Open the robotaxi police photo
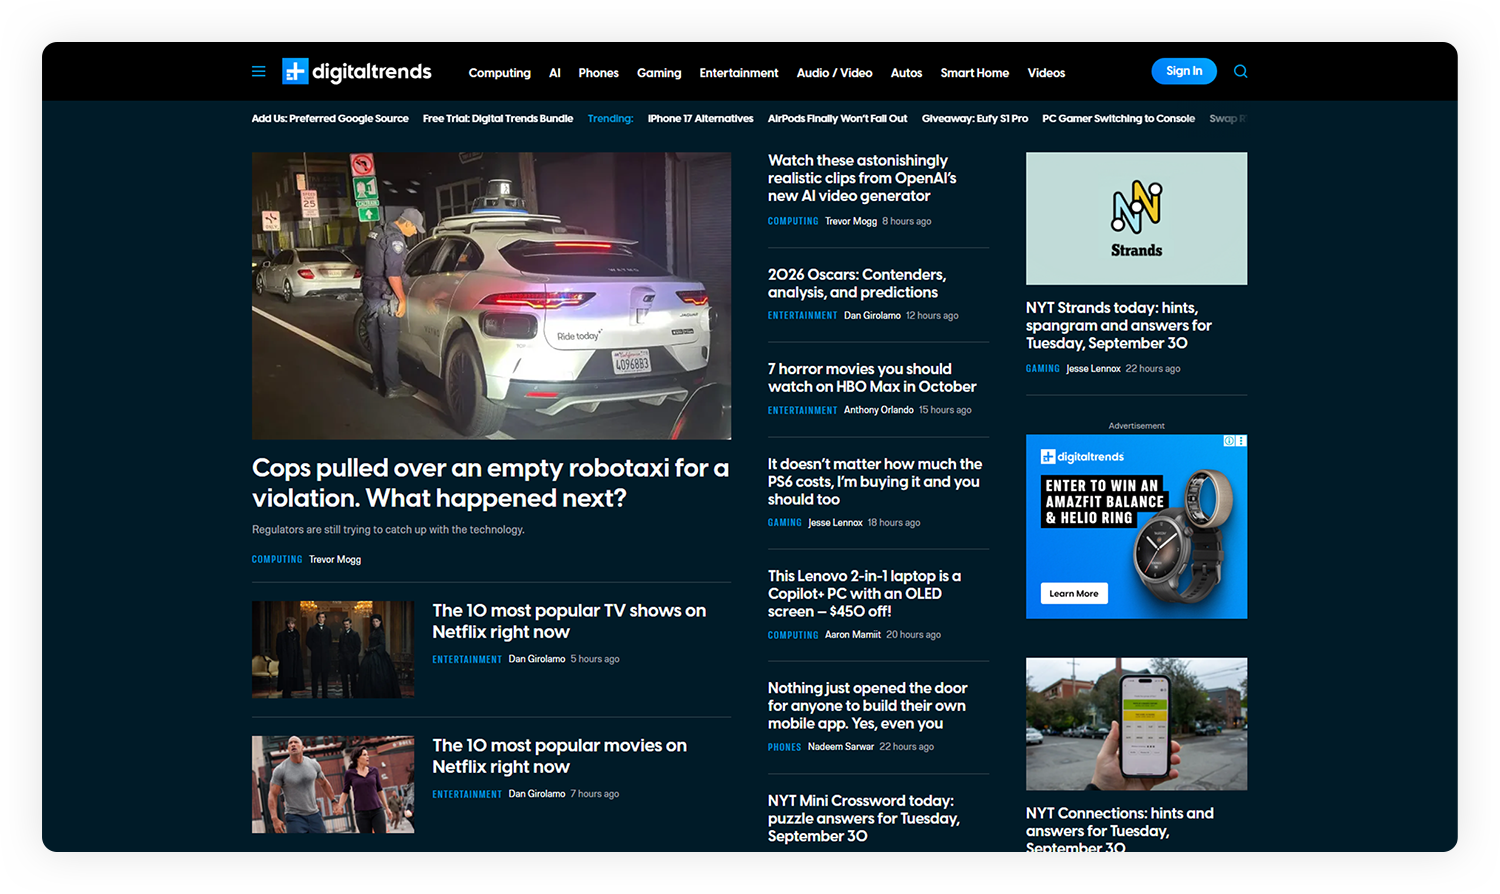The width and height of the screenshot is (1500, 894). [491, 296]
